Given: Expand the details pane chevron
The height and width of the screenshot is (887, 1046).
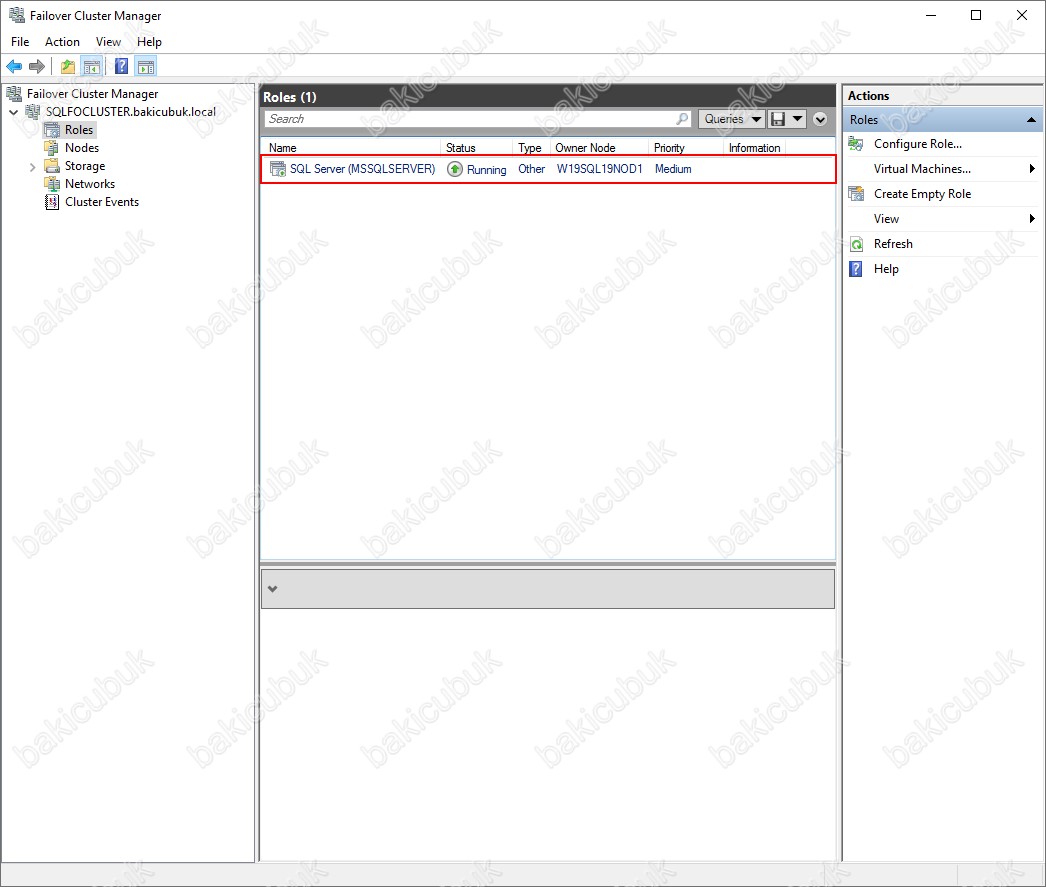Looking at the screenshot, I should (272, 589).
